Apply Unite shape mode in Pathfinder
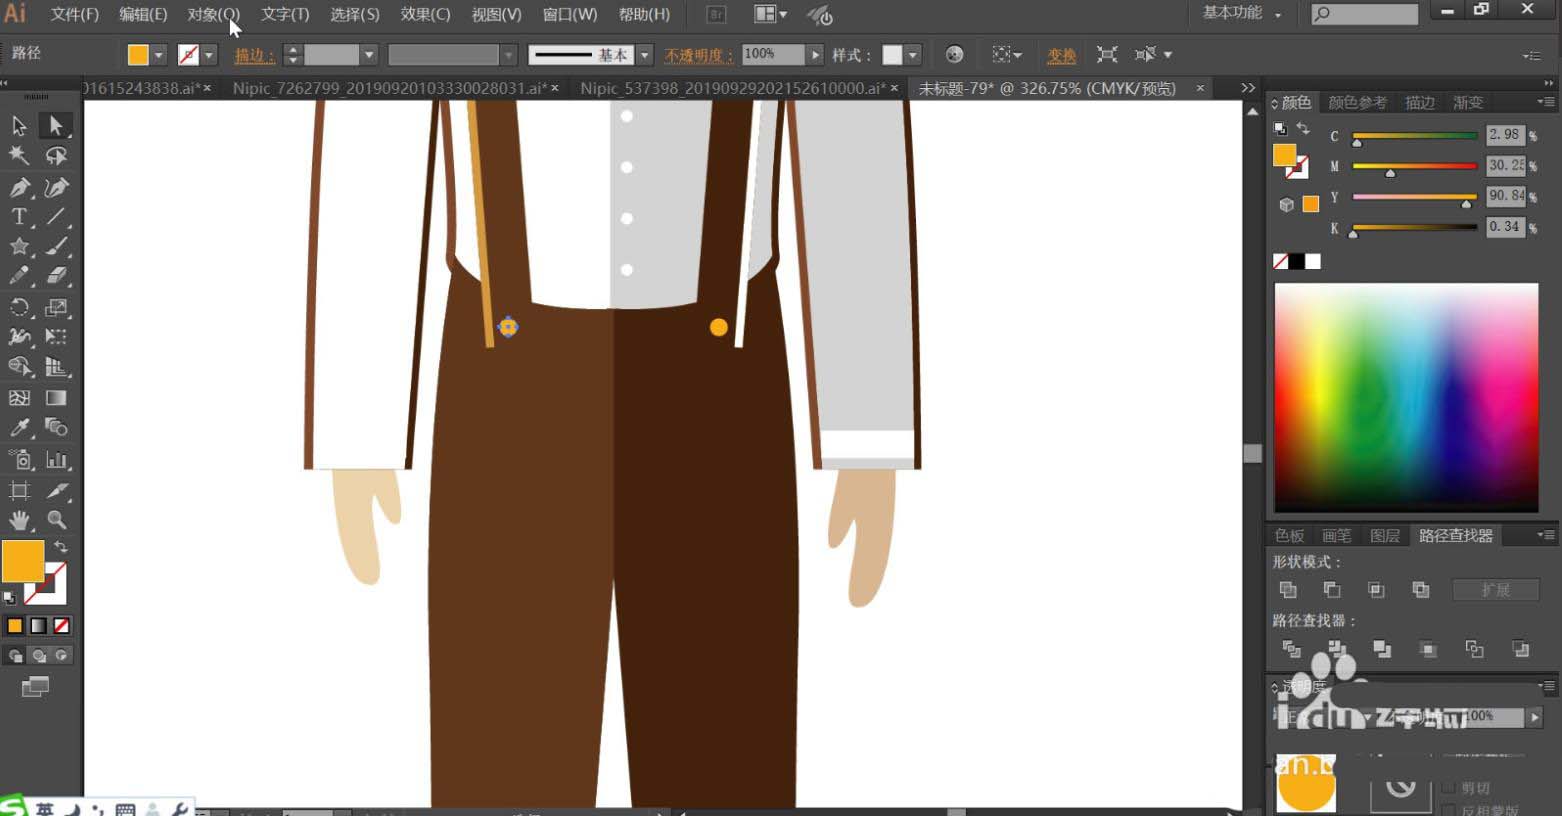 coord(1288,590)
